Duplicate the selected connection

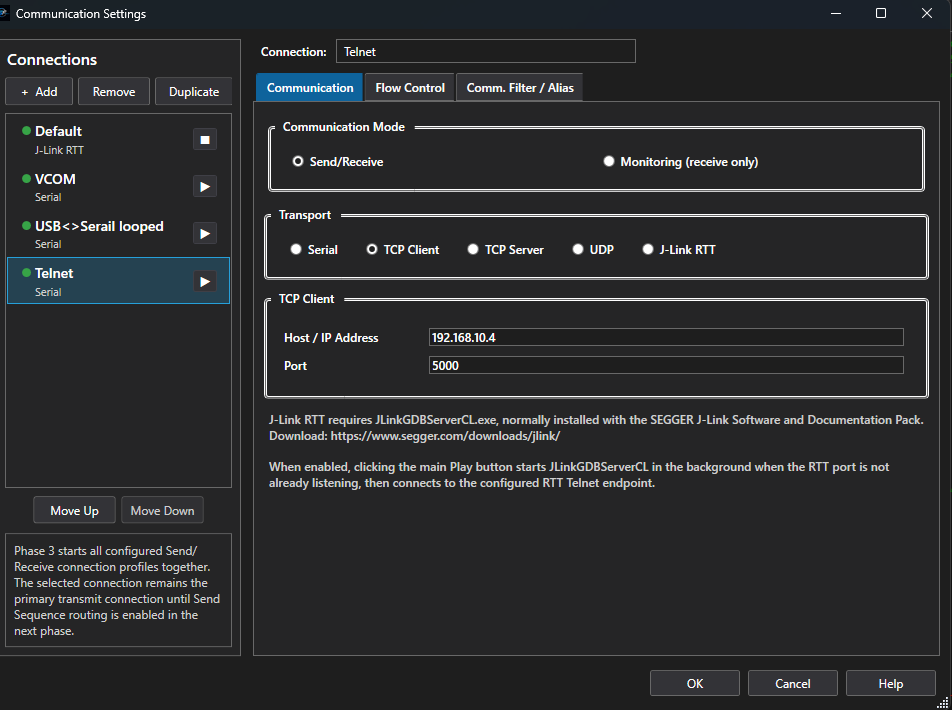click(x=194, y=92)
